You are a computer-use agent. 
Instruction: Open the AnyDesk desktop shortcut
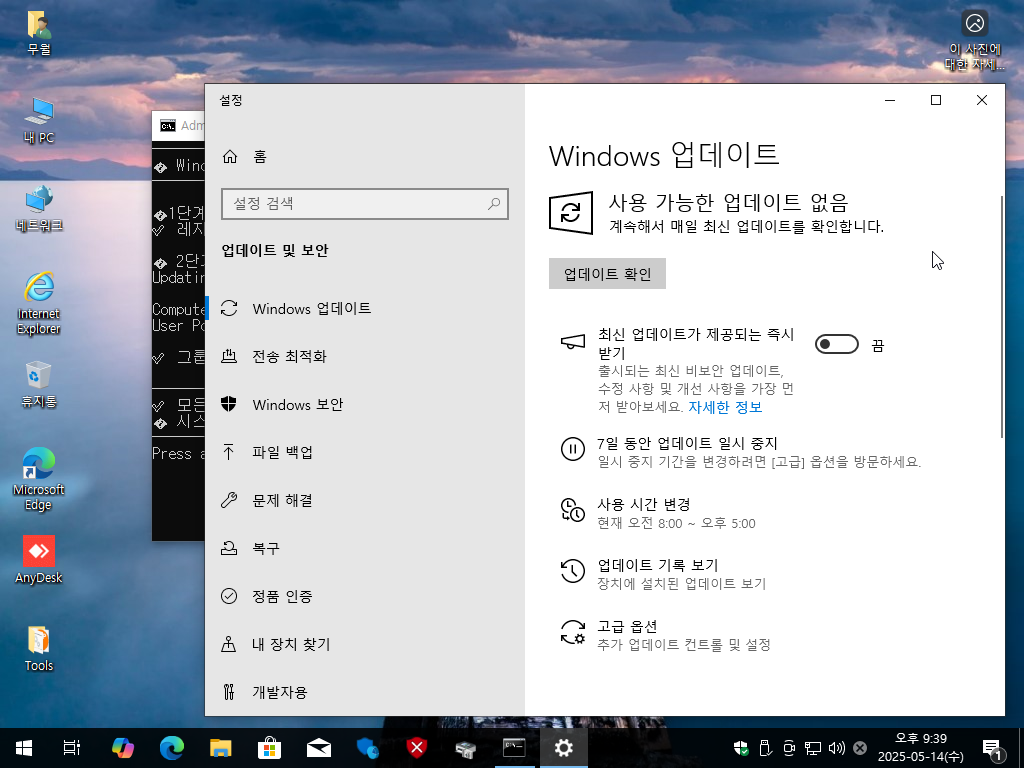(39, 560)
